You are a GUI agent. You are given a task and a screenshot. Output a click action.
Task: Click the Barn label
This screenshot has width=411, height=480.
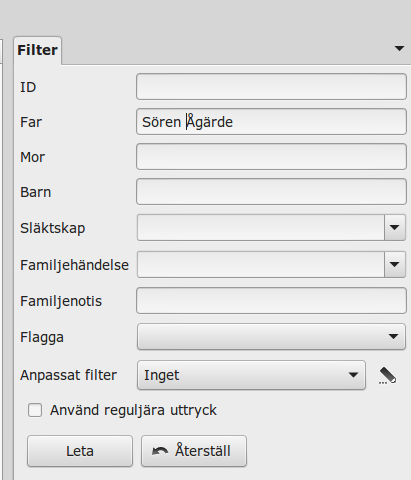coord(35,192)
